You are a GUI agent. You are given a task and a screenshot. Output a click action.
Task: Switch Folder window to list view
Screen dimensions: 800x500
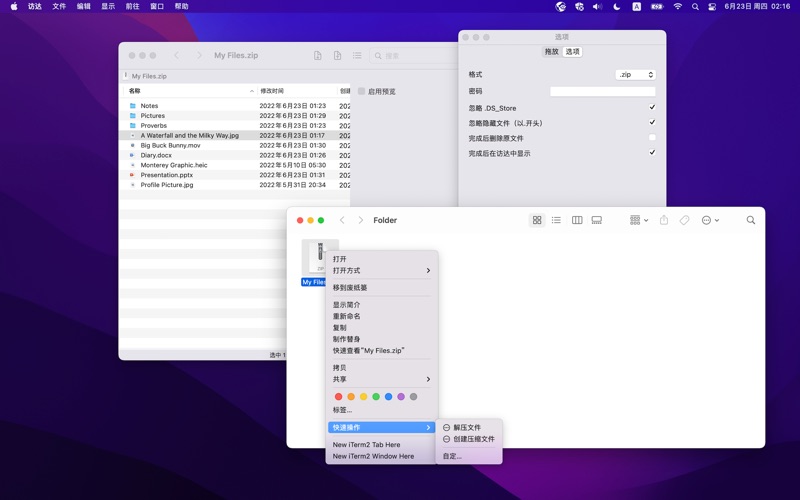tap(556, 220)
